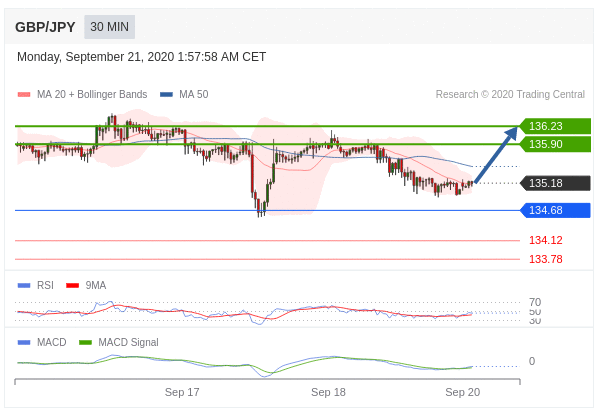
Task: Click the 'Sep 18' date axis label
Action: pyautogui.click(x=328, y=392)
